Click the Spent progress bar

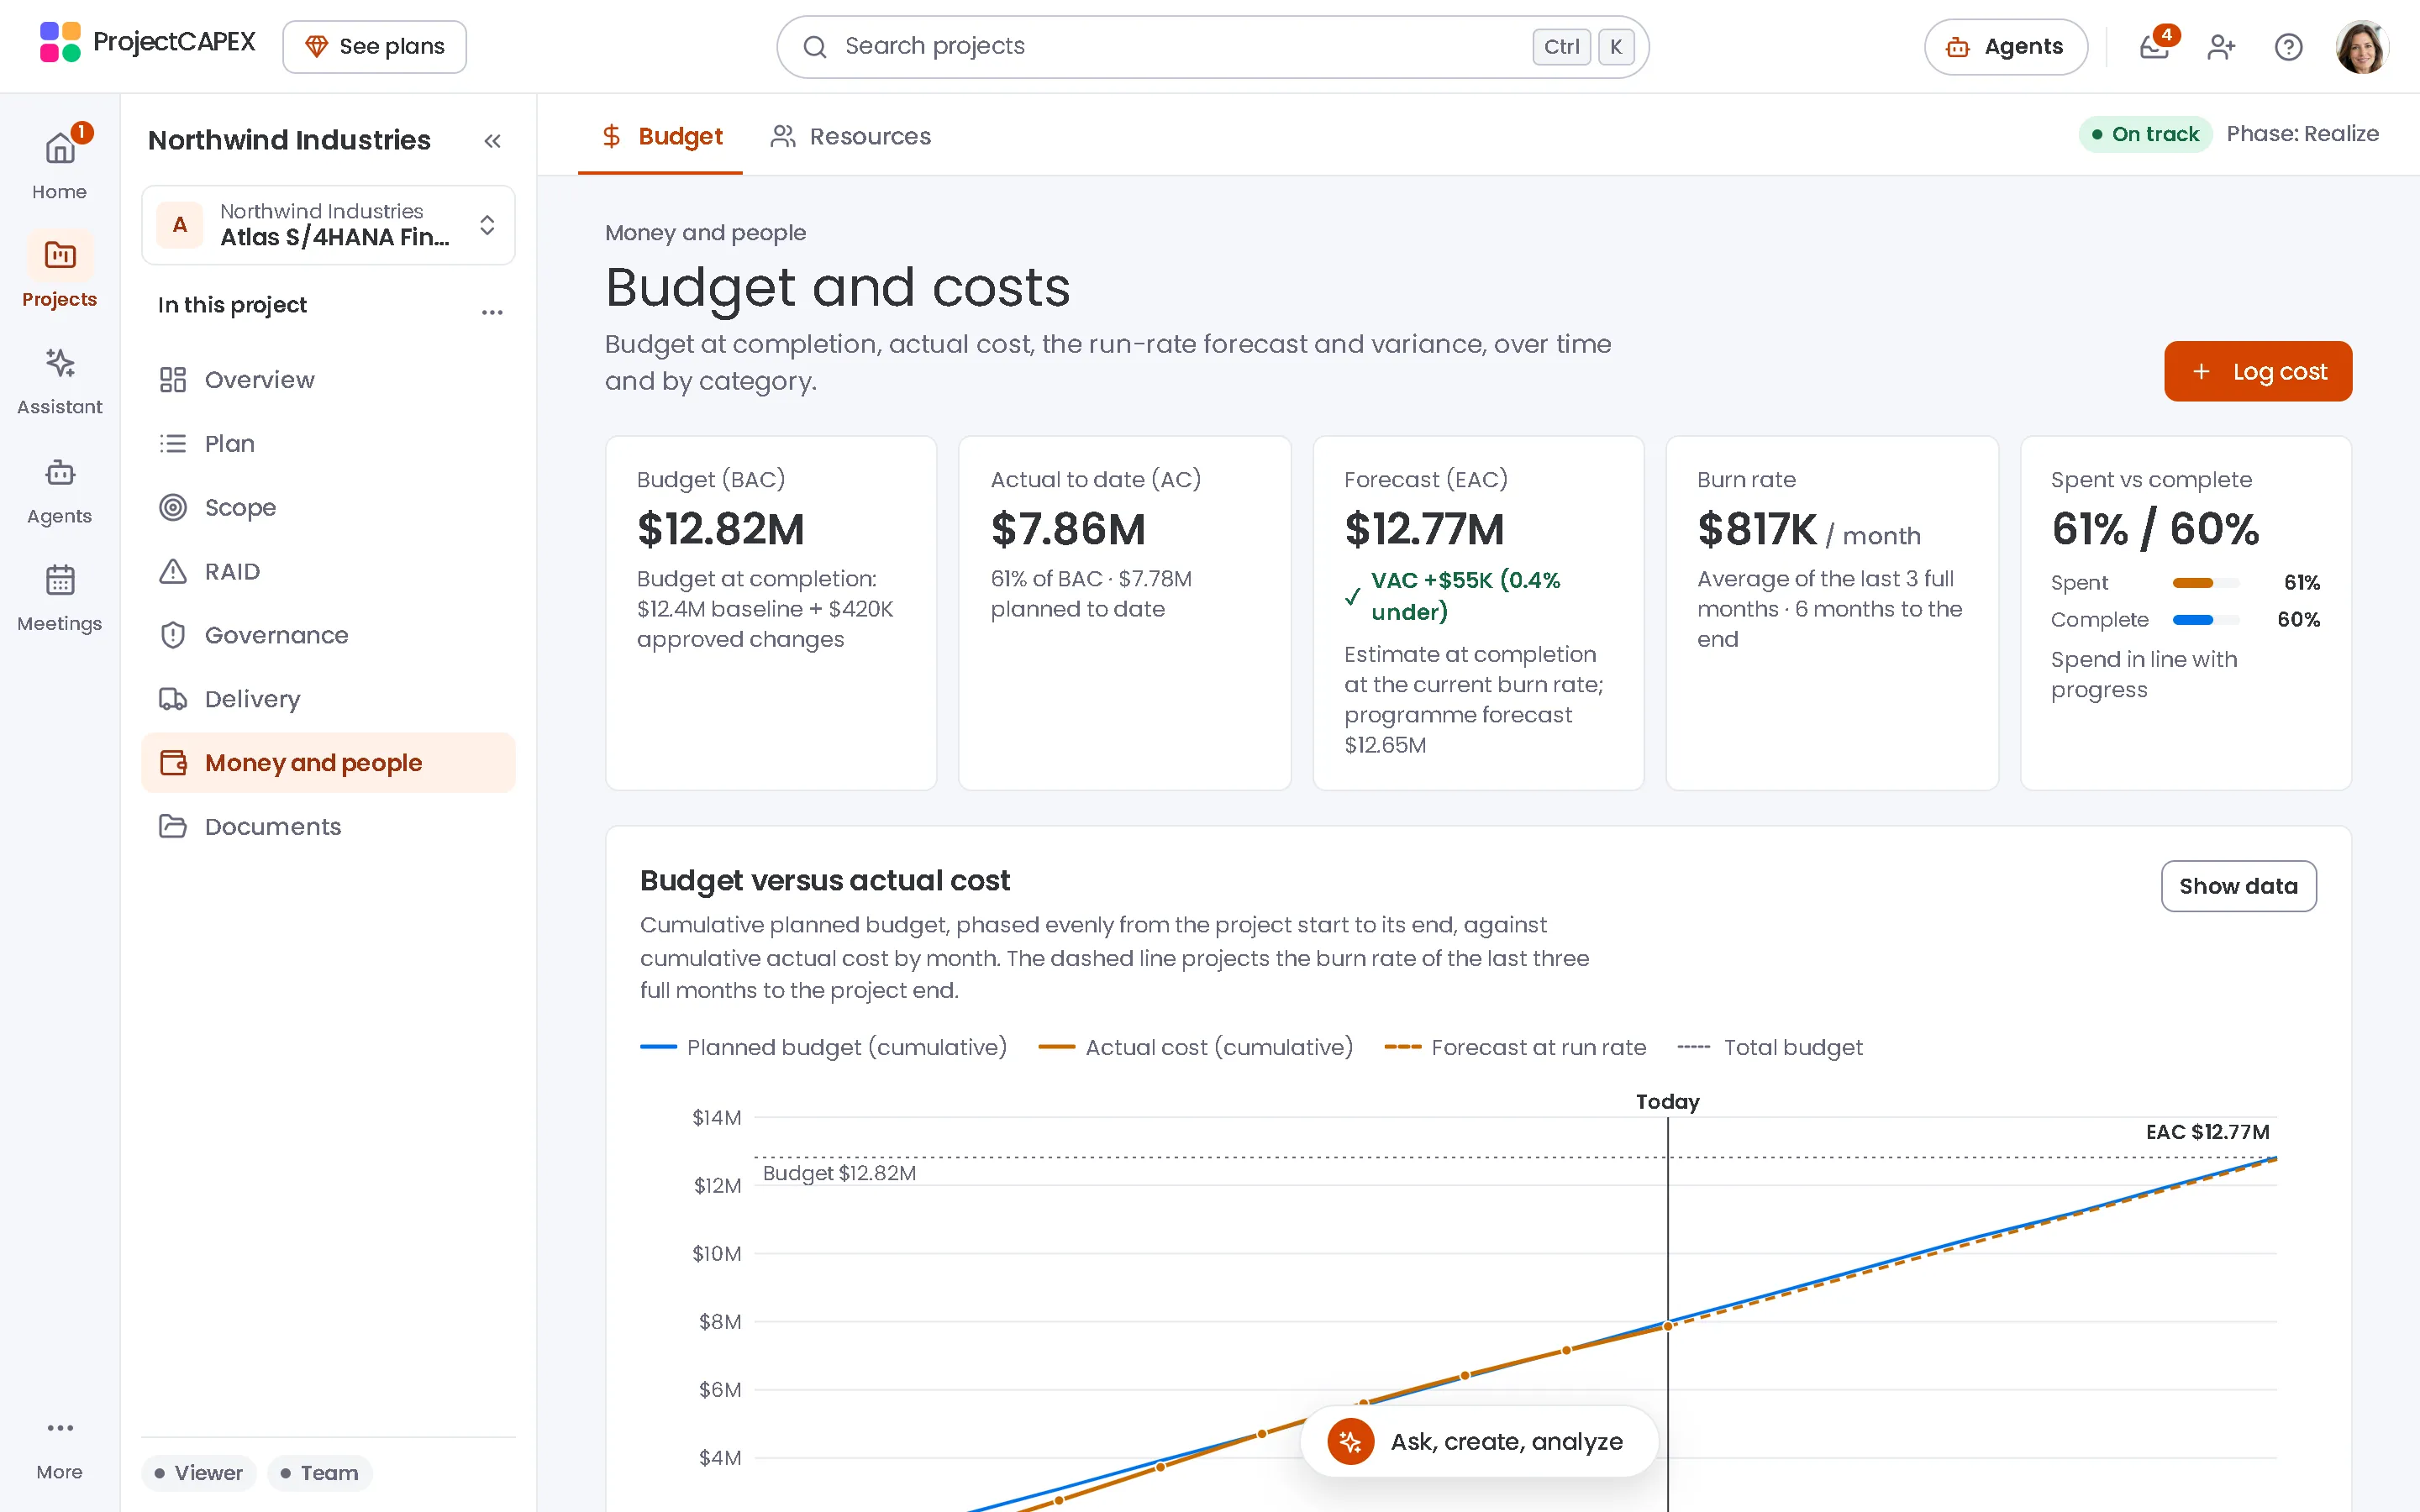[x=2205, y=583]
